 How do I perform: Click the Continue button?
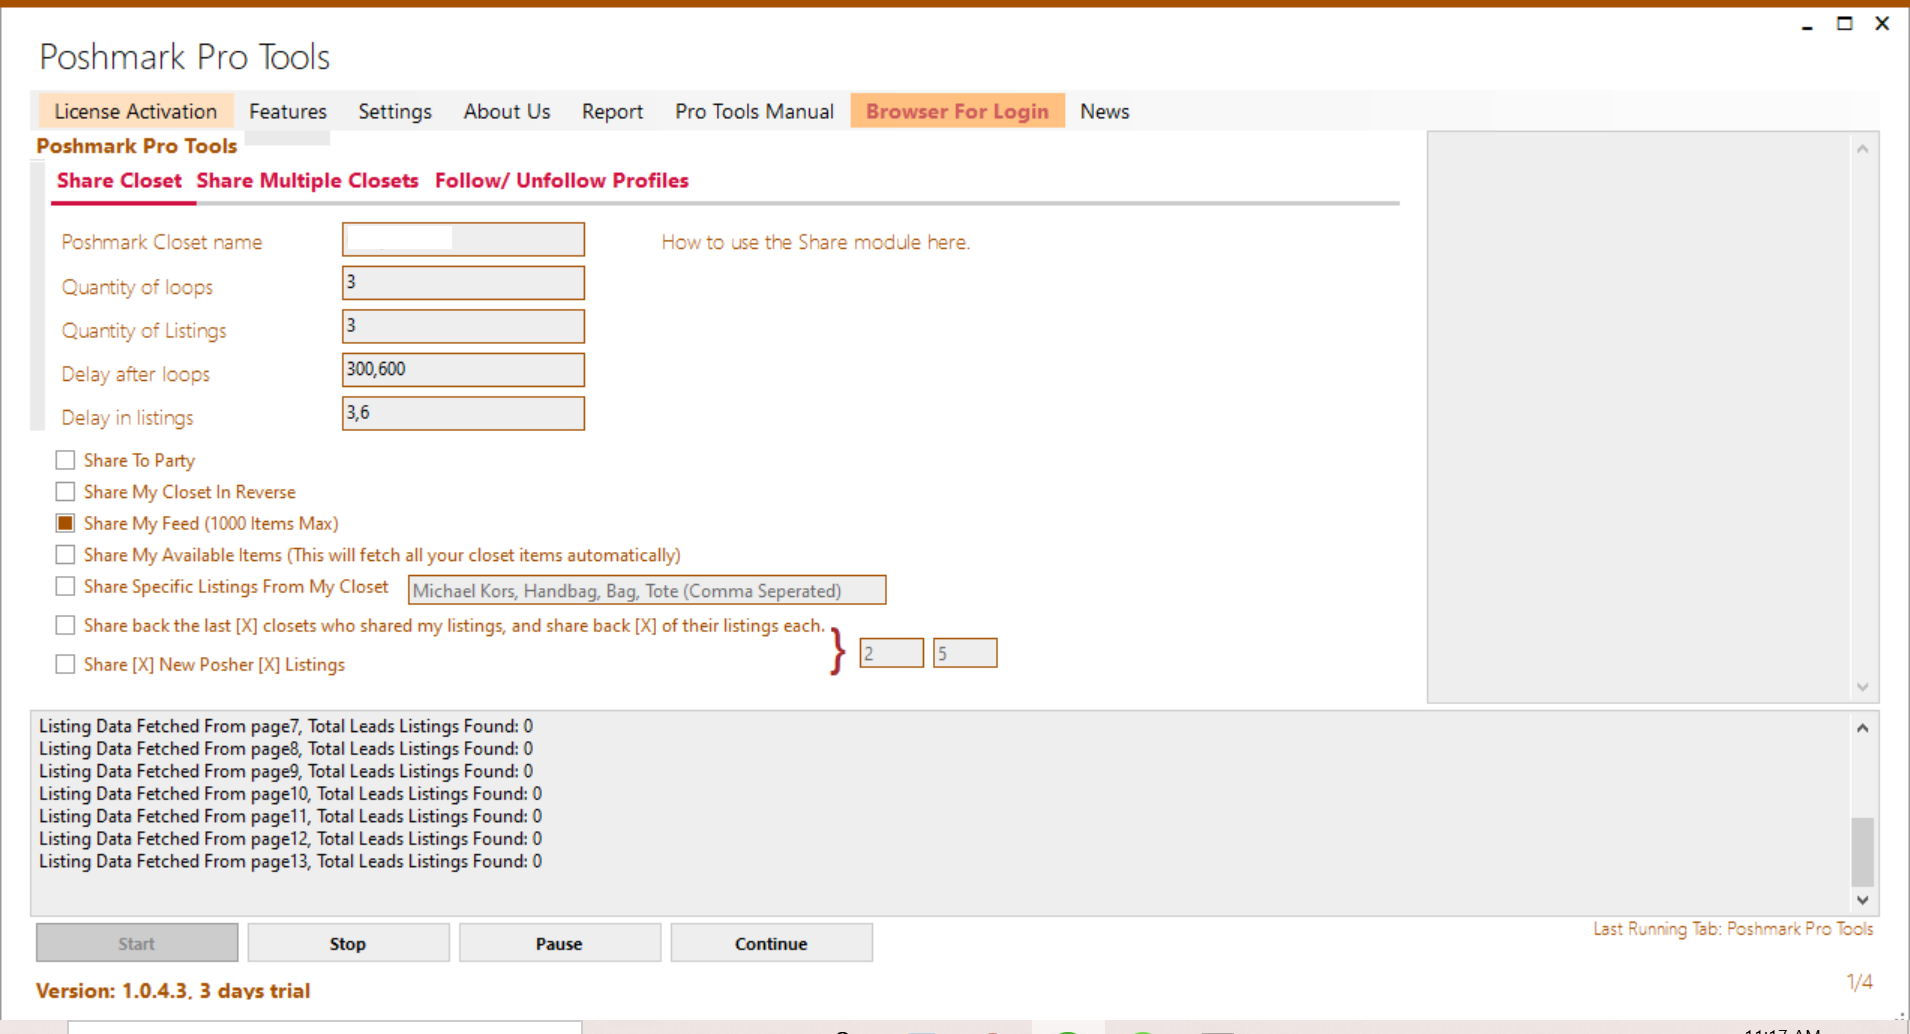point(771,943)
